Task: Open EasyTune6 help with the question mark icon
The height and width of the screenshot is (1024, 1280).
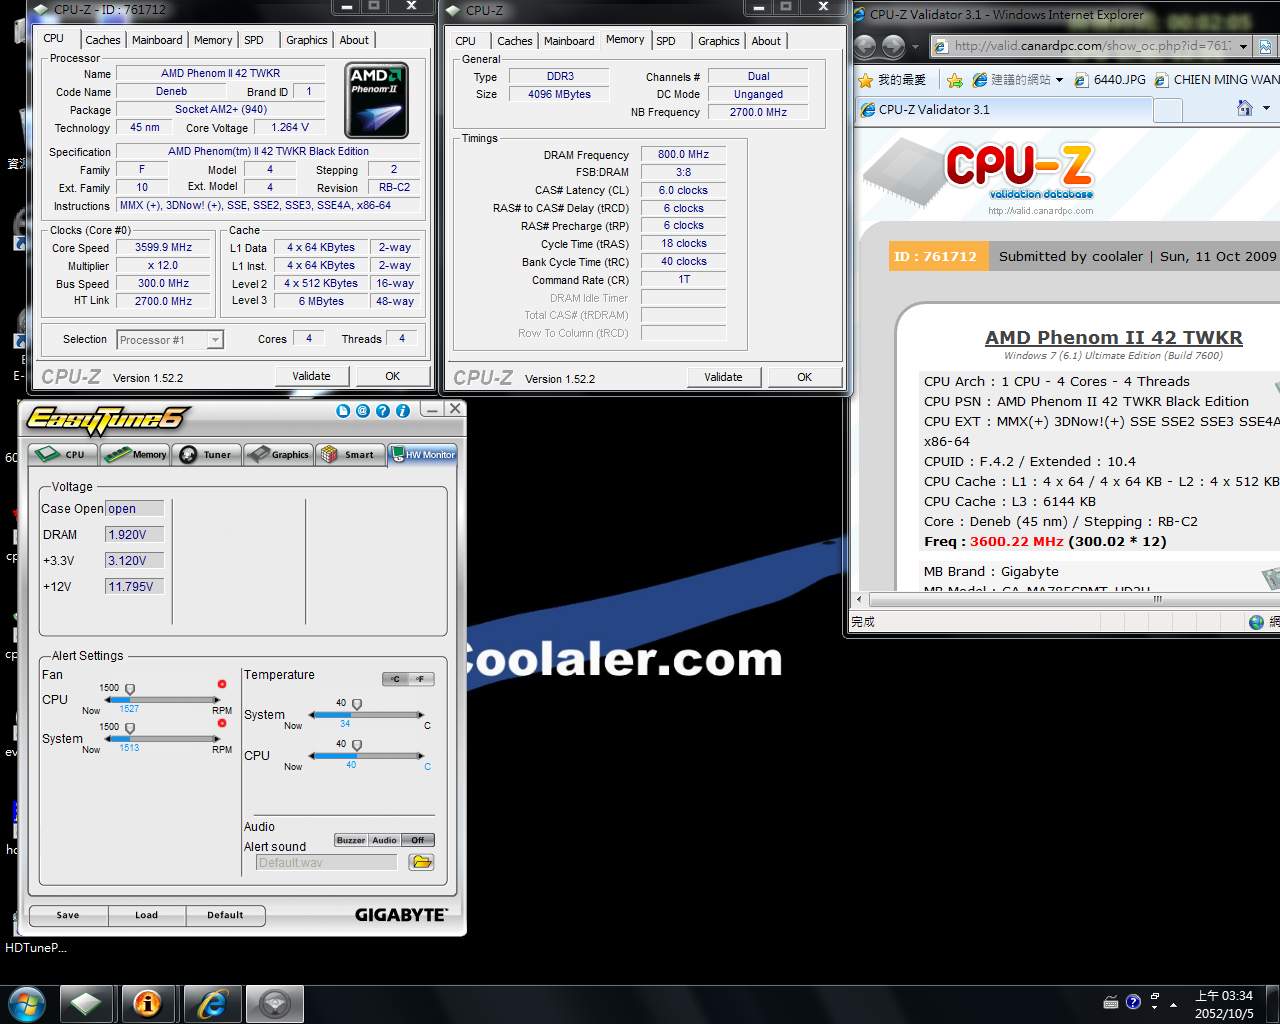Action: (383, 410)
